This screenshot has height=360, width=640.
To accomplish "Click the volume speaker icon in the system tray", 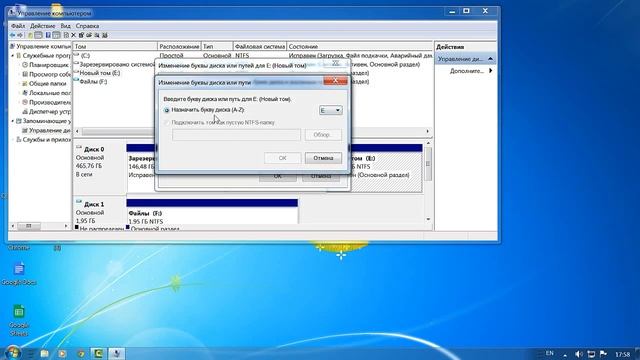I will pos(578,354).
